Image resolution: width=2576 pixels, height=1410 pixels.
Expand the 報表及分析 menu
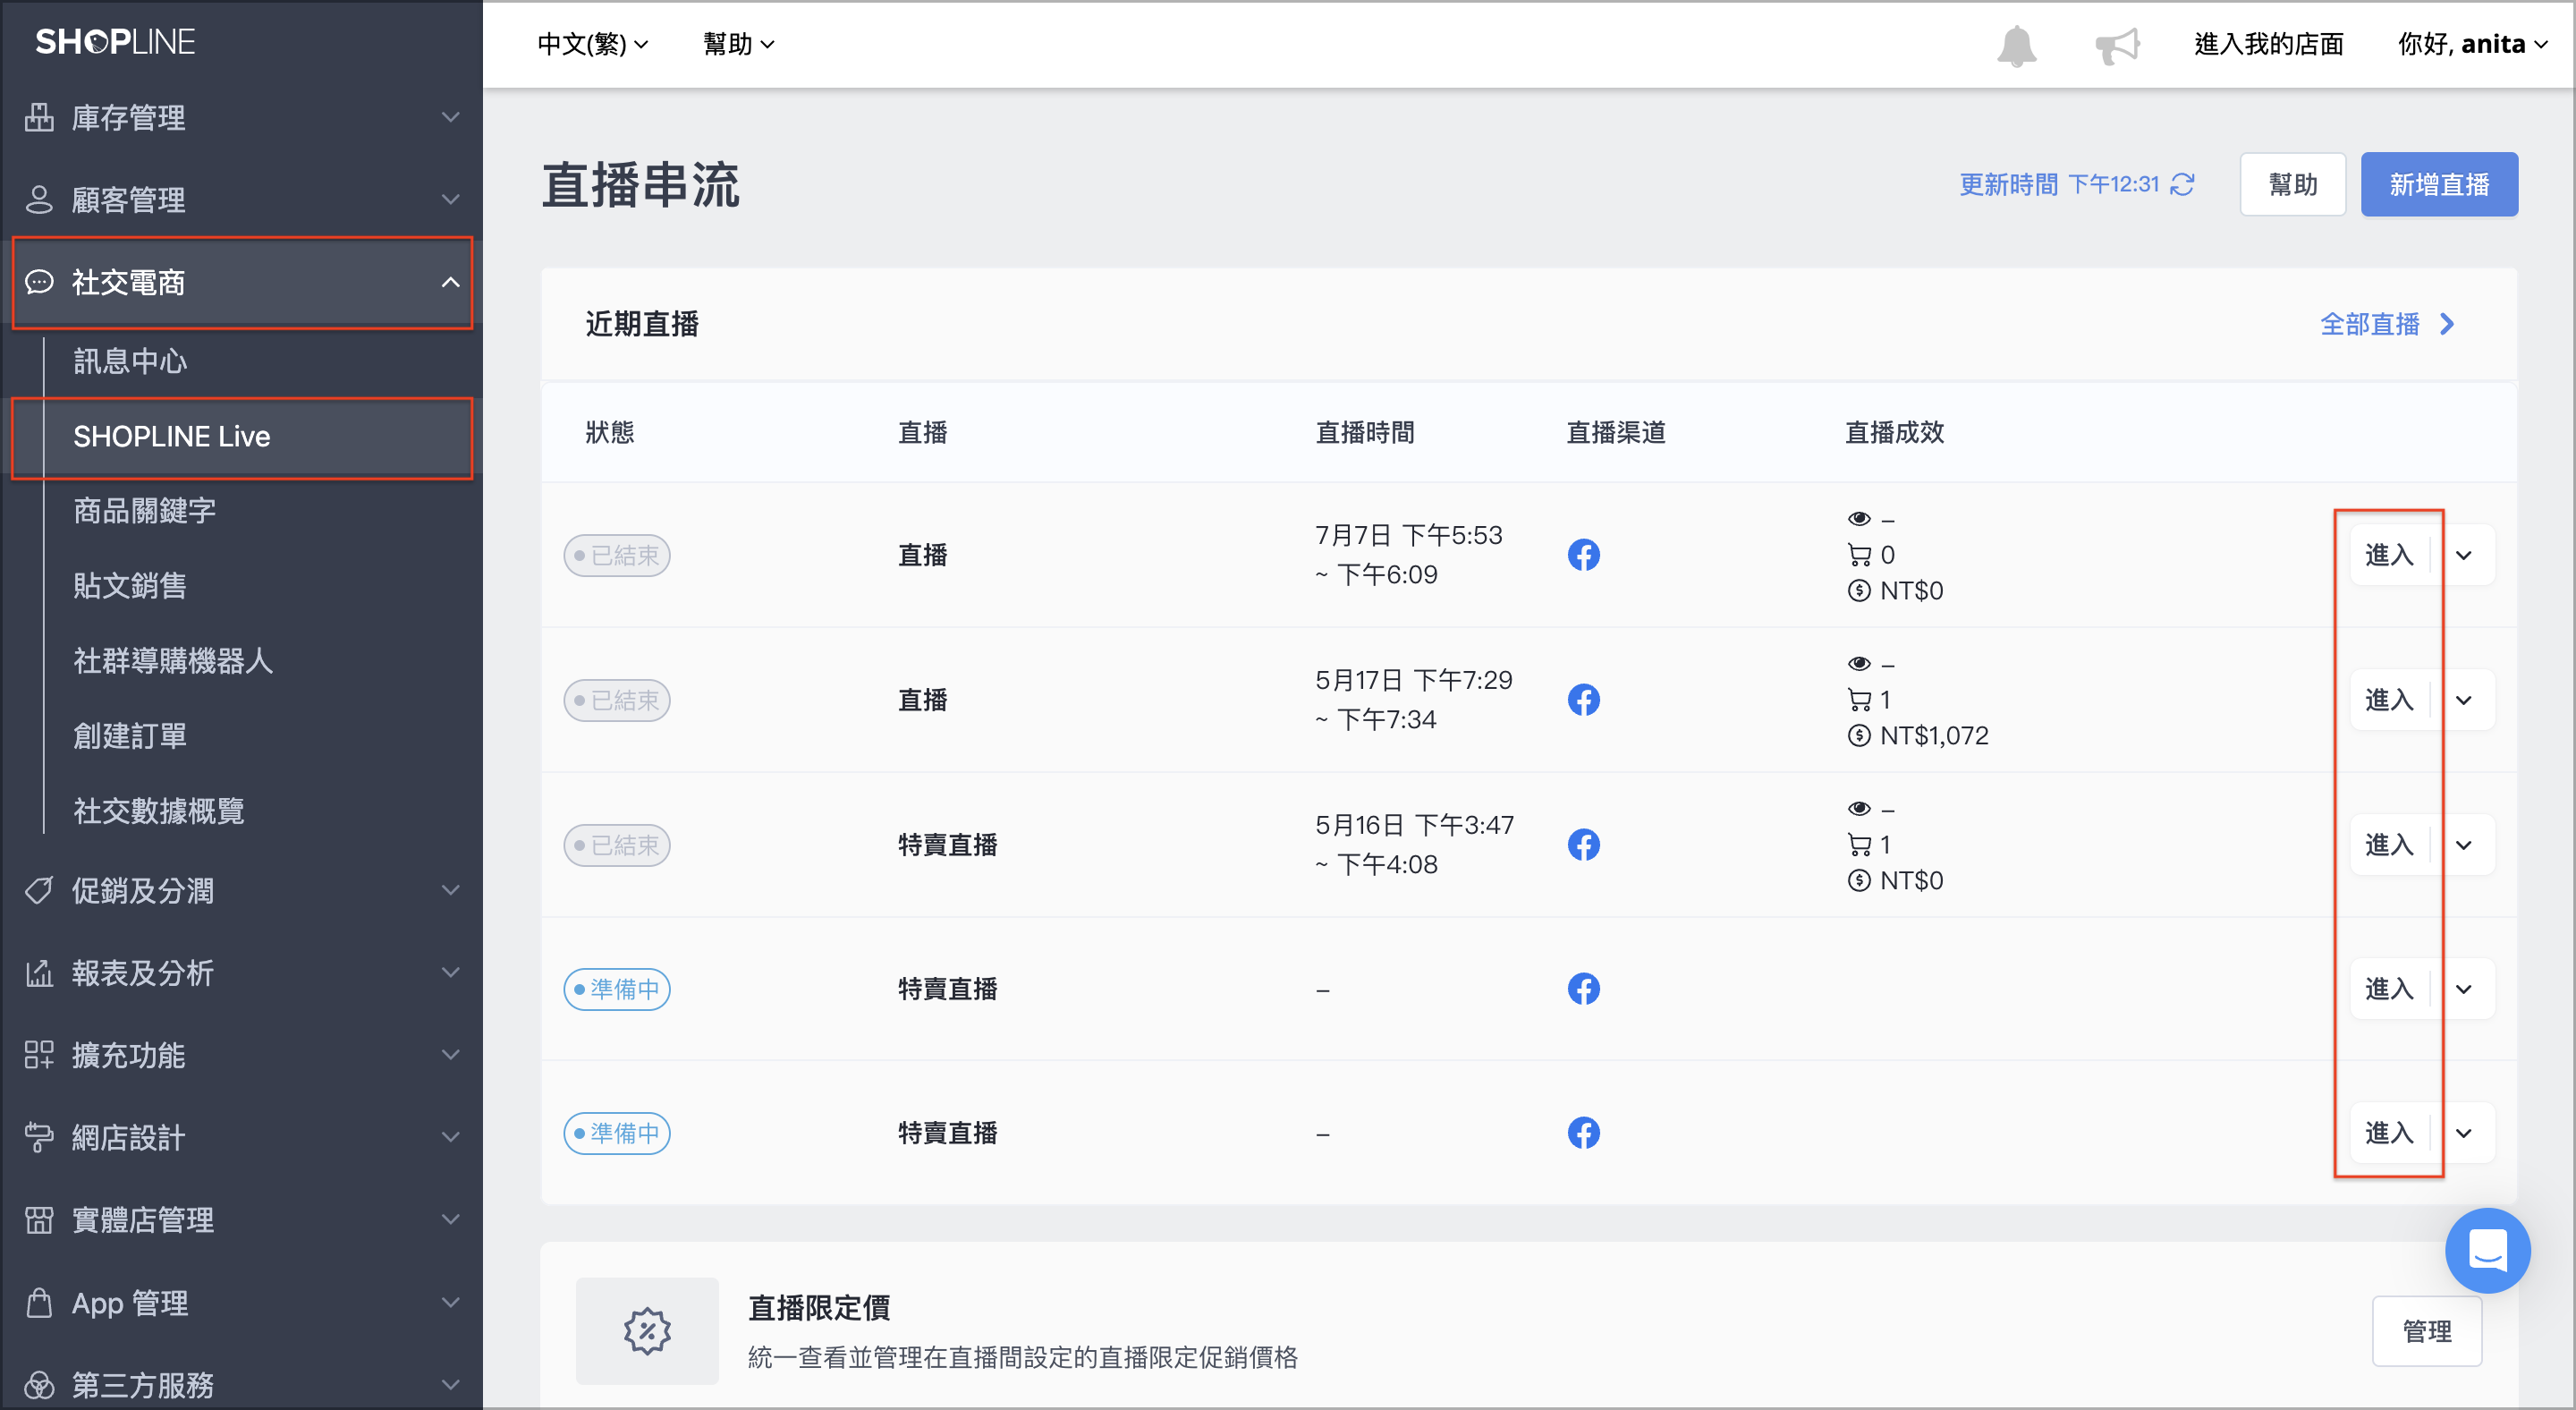[451, 973]
